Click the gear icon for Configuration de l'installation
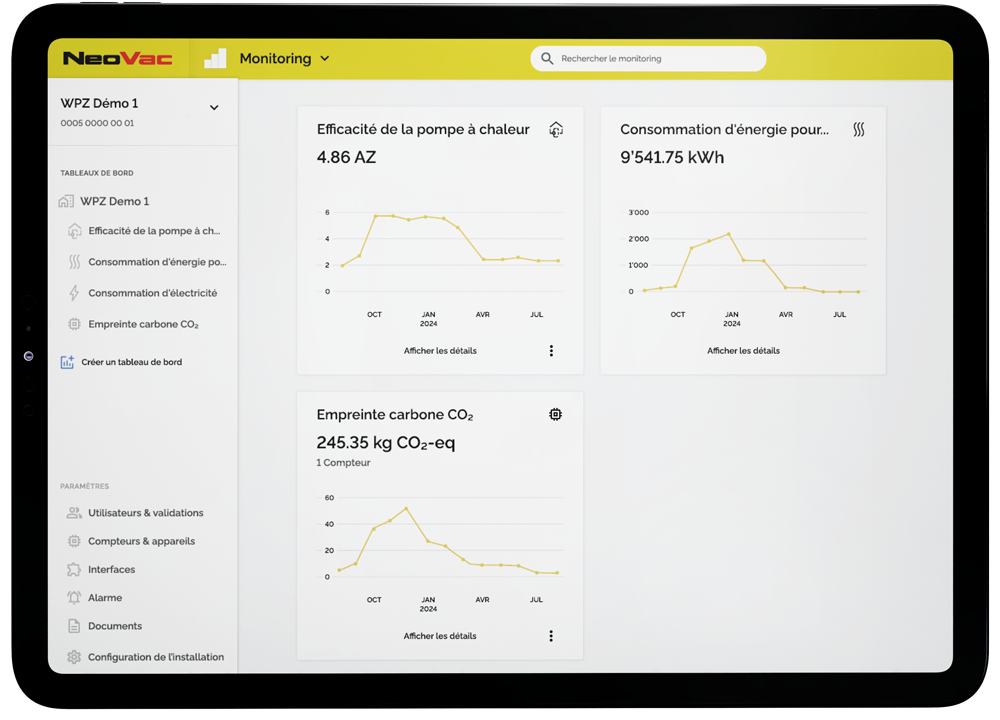The width and height of the screenshot is (1000, 720). 74,657
